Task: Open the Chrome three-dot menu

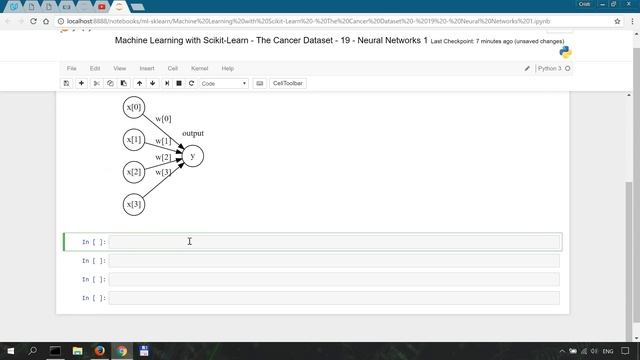Action: (x=632, y=21)
